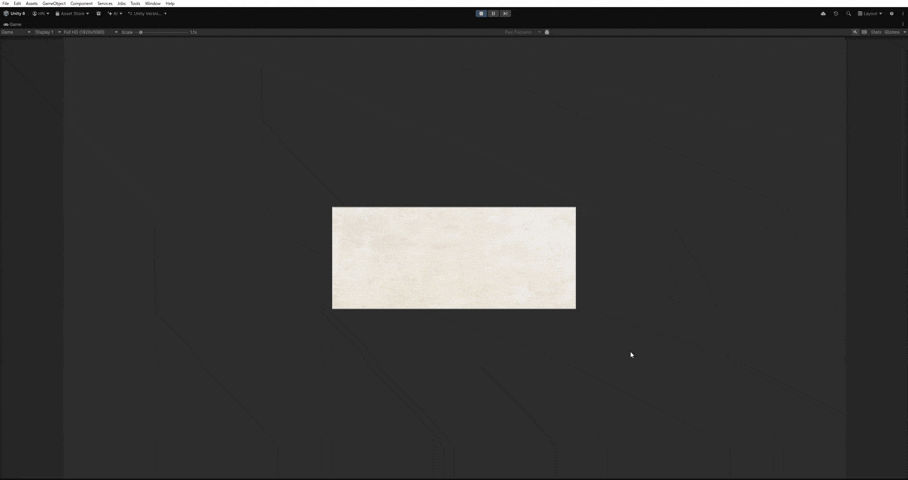Viewport: 908px width, 480px height.
Task: Stop play mode with the Play button
Action: point(481,13)
